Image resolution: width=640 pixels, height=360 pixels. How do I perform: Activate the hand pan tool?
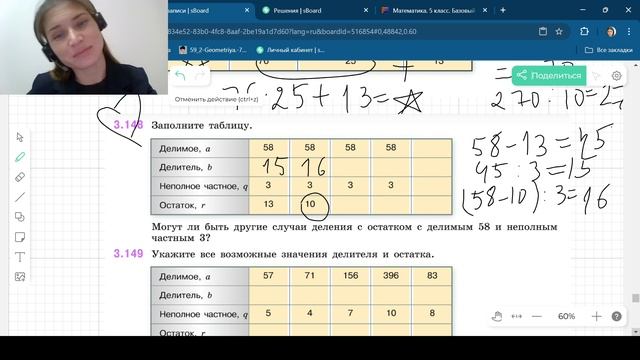[x=497, y=316]
